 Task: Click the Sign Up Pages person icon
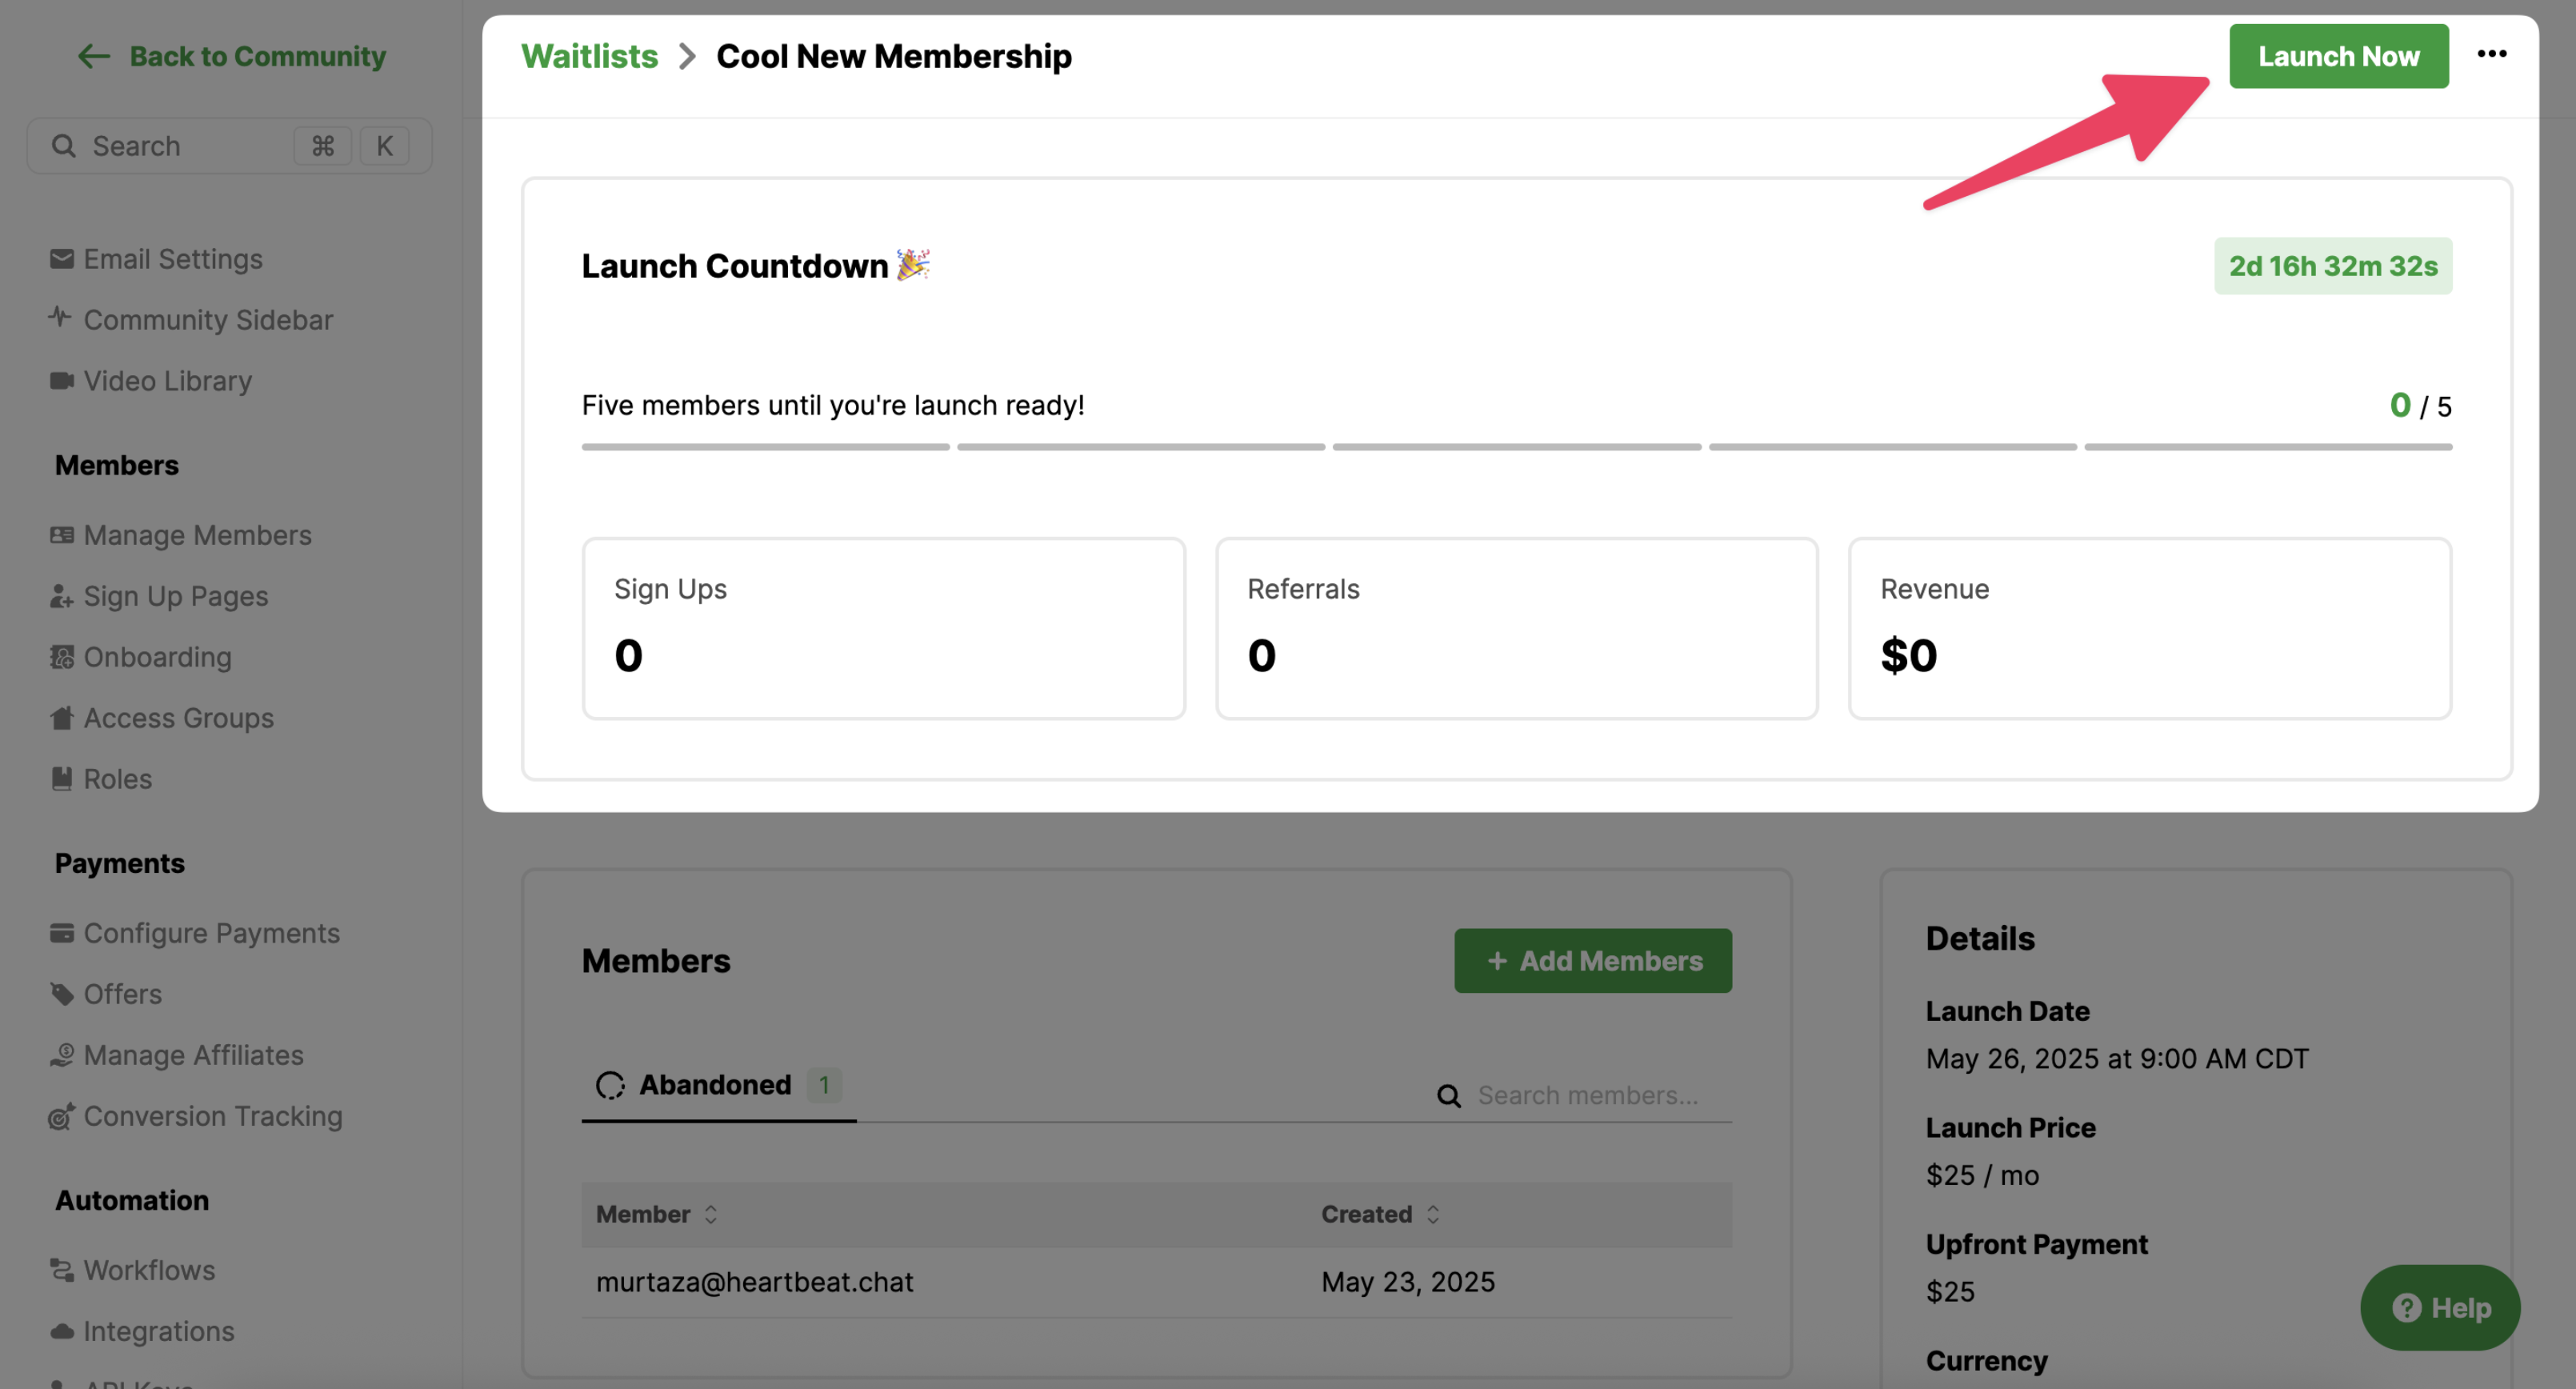click(x=62, y=596)
